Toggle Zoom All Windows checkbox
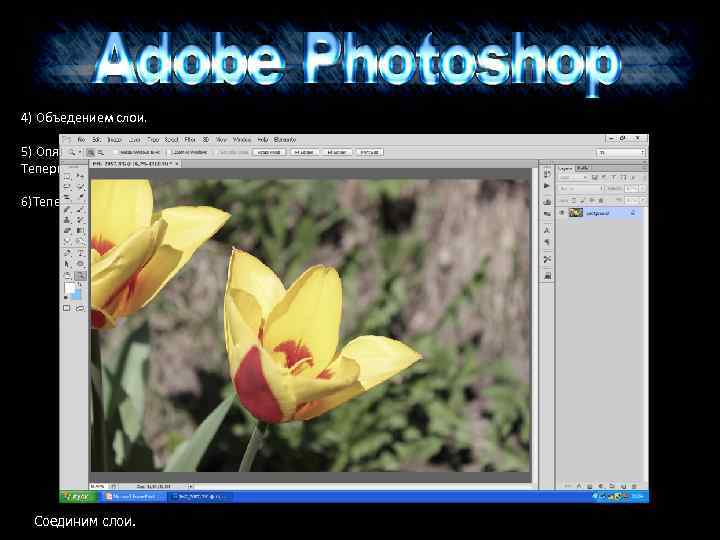Screen dimensions: 720x540 (x=169, y=152)
